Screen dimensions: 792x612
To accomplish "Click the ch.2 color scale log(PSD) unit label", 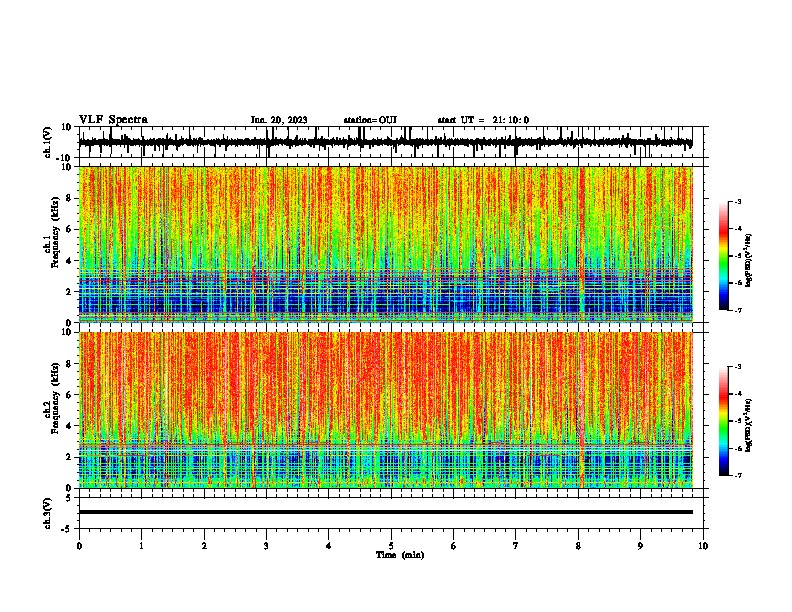I will pos(749,426).
